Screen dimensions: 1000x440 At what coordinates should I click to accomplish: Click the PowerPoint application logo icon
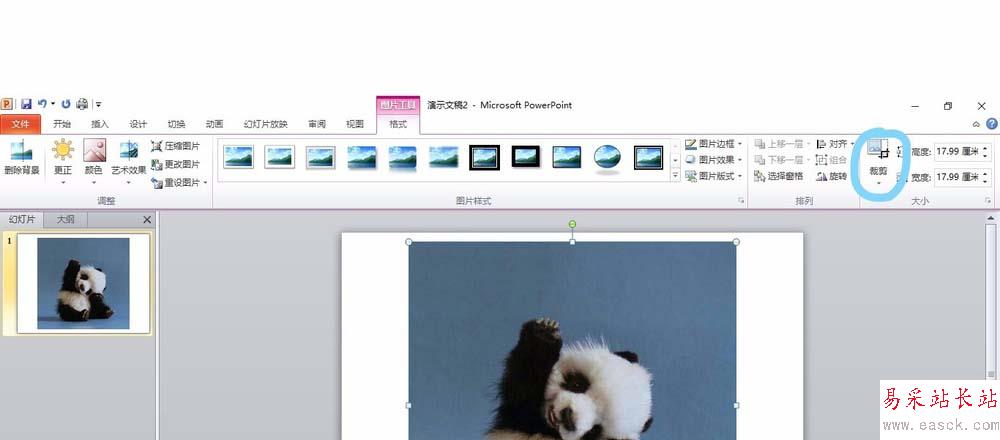click(x=7, y=104)
